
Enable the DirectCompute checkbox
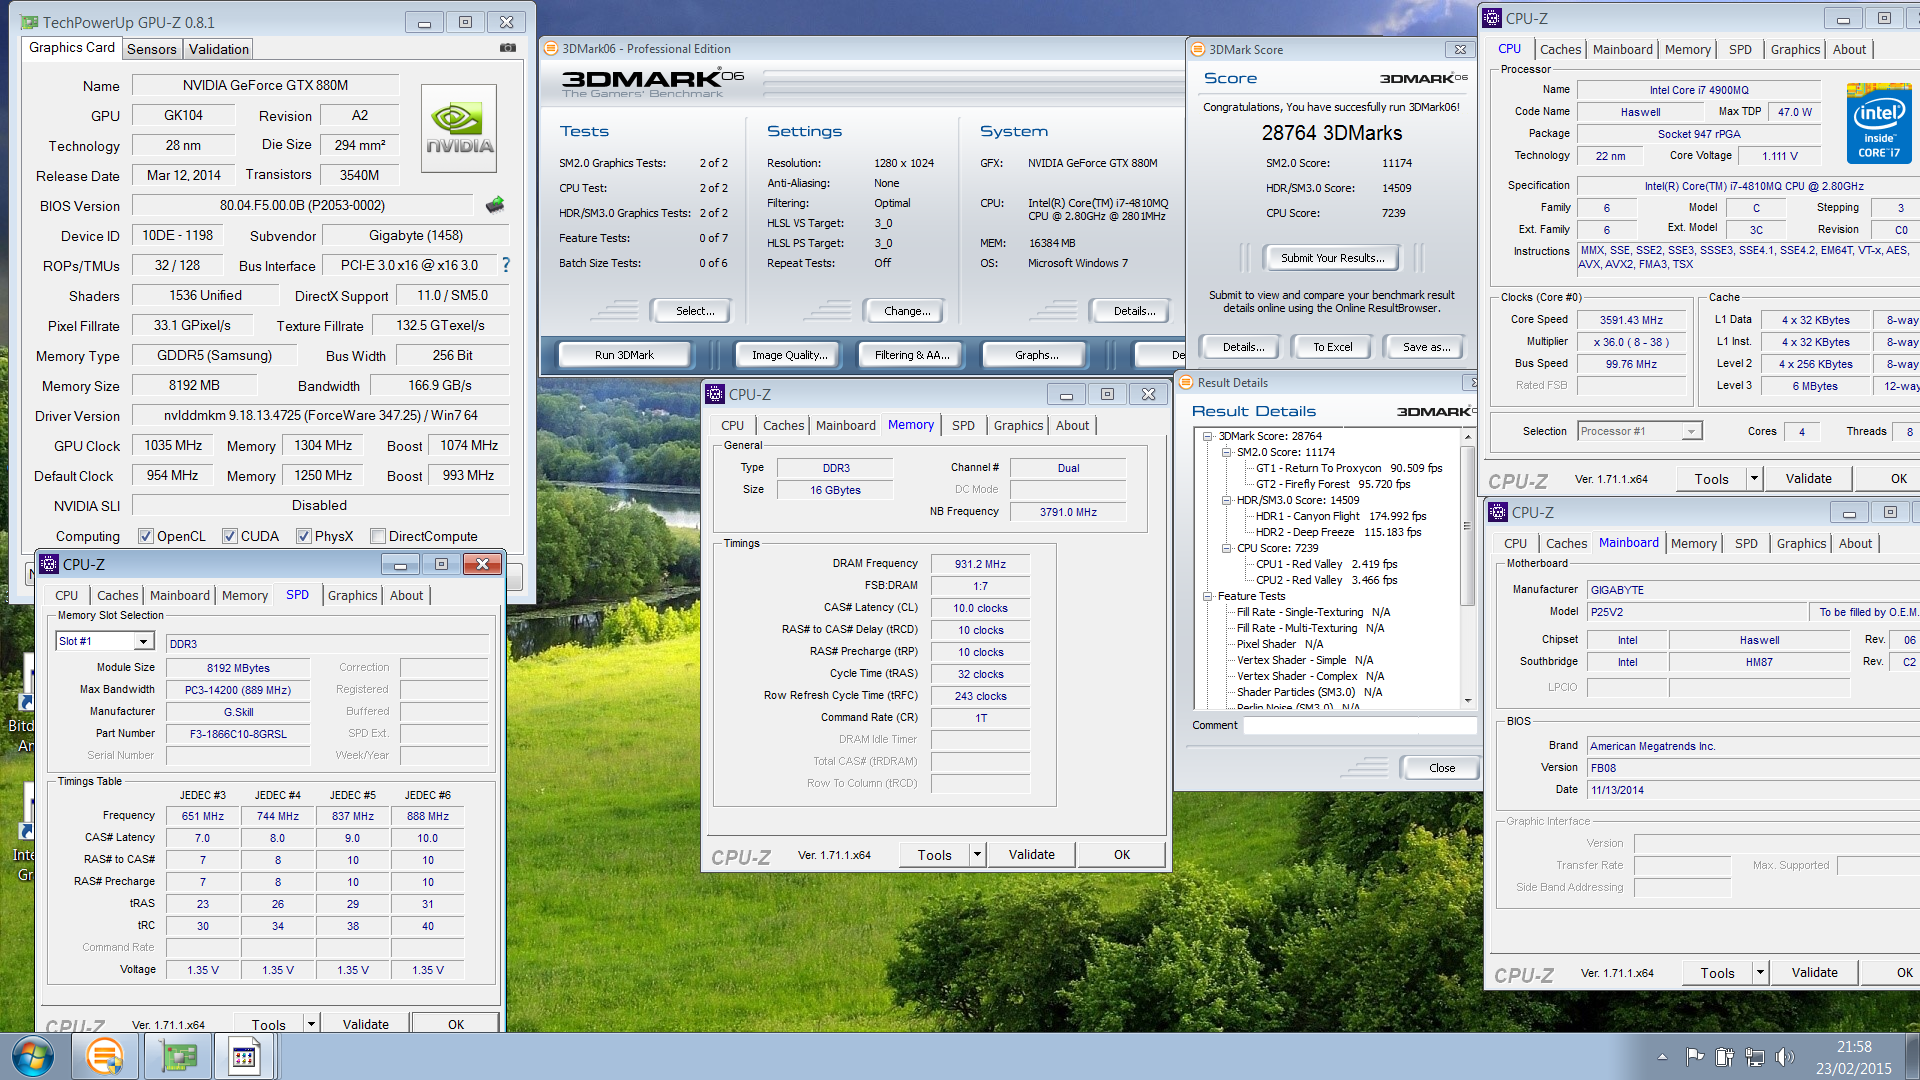point(378,536)
